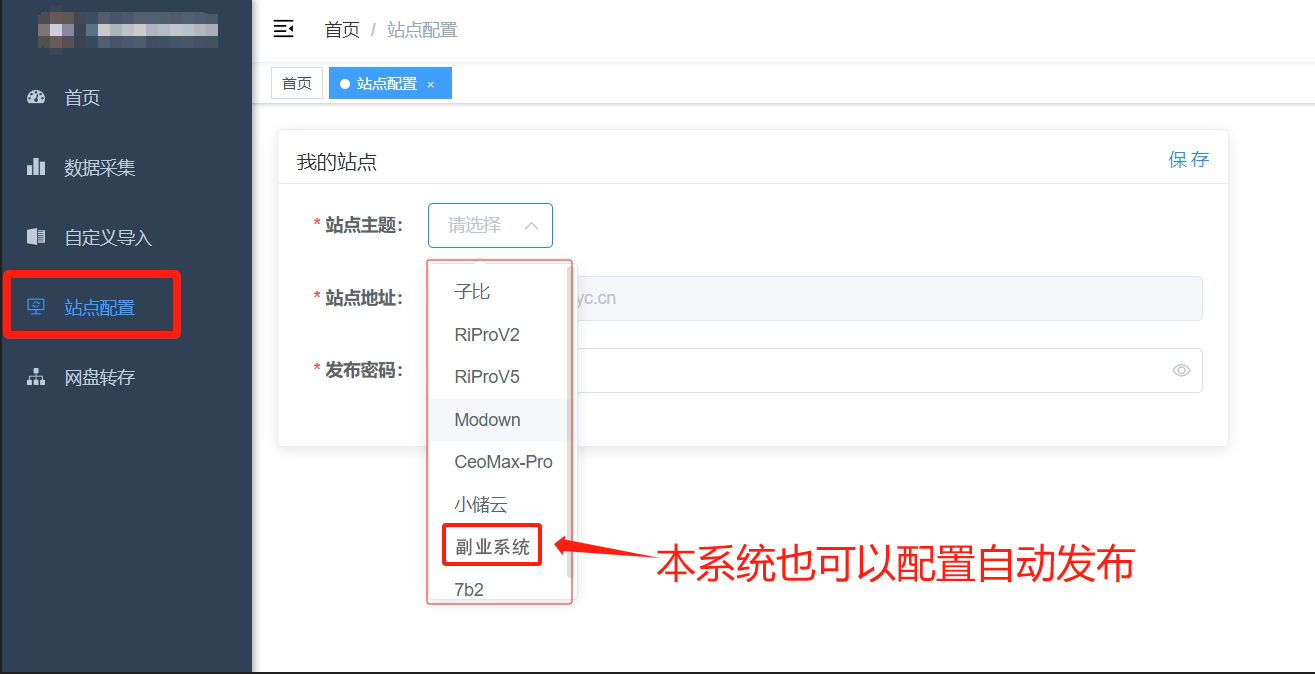The image size is (1315, 674).
Task: Click the bar chart icon for 数据采集
Action: pos(36,167)
